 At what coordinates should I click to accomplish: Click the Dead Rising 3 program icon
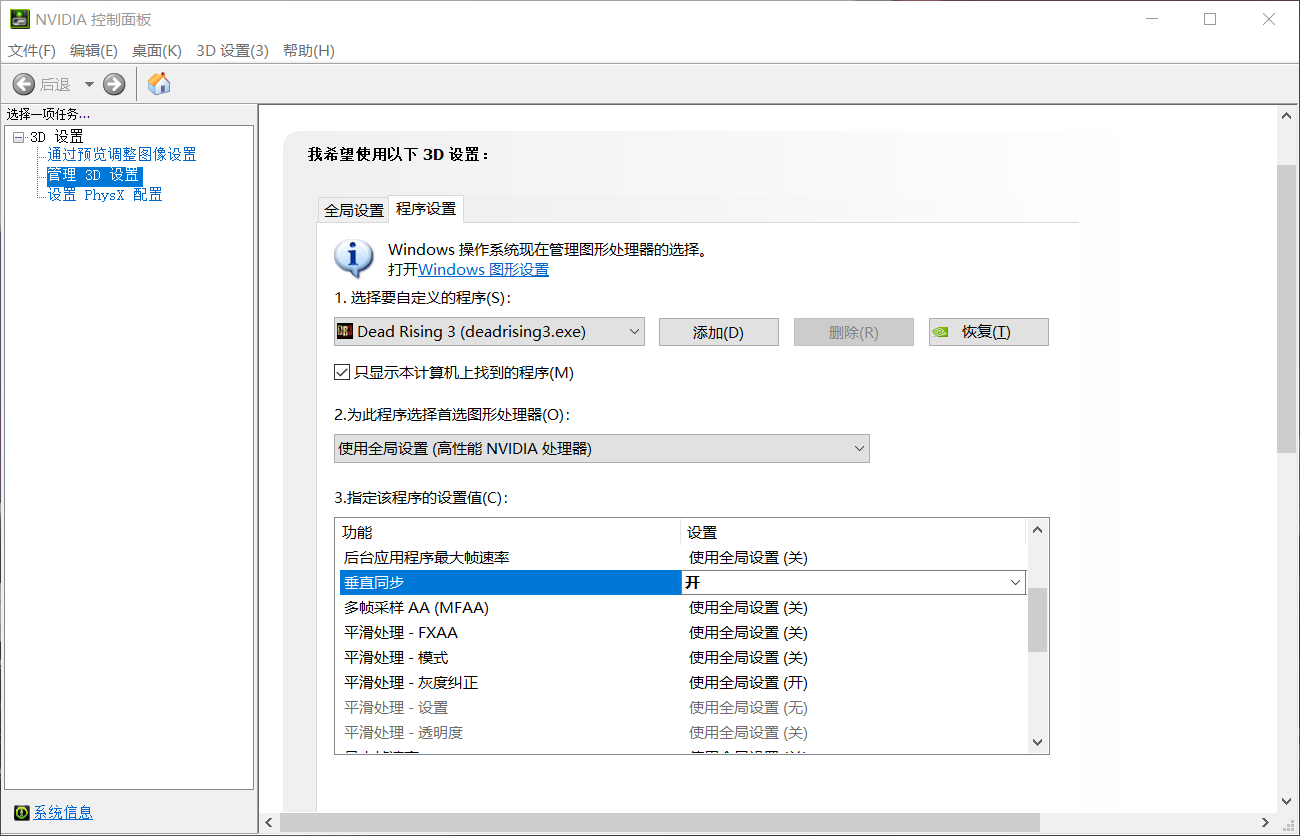[345, 331]
